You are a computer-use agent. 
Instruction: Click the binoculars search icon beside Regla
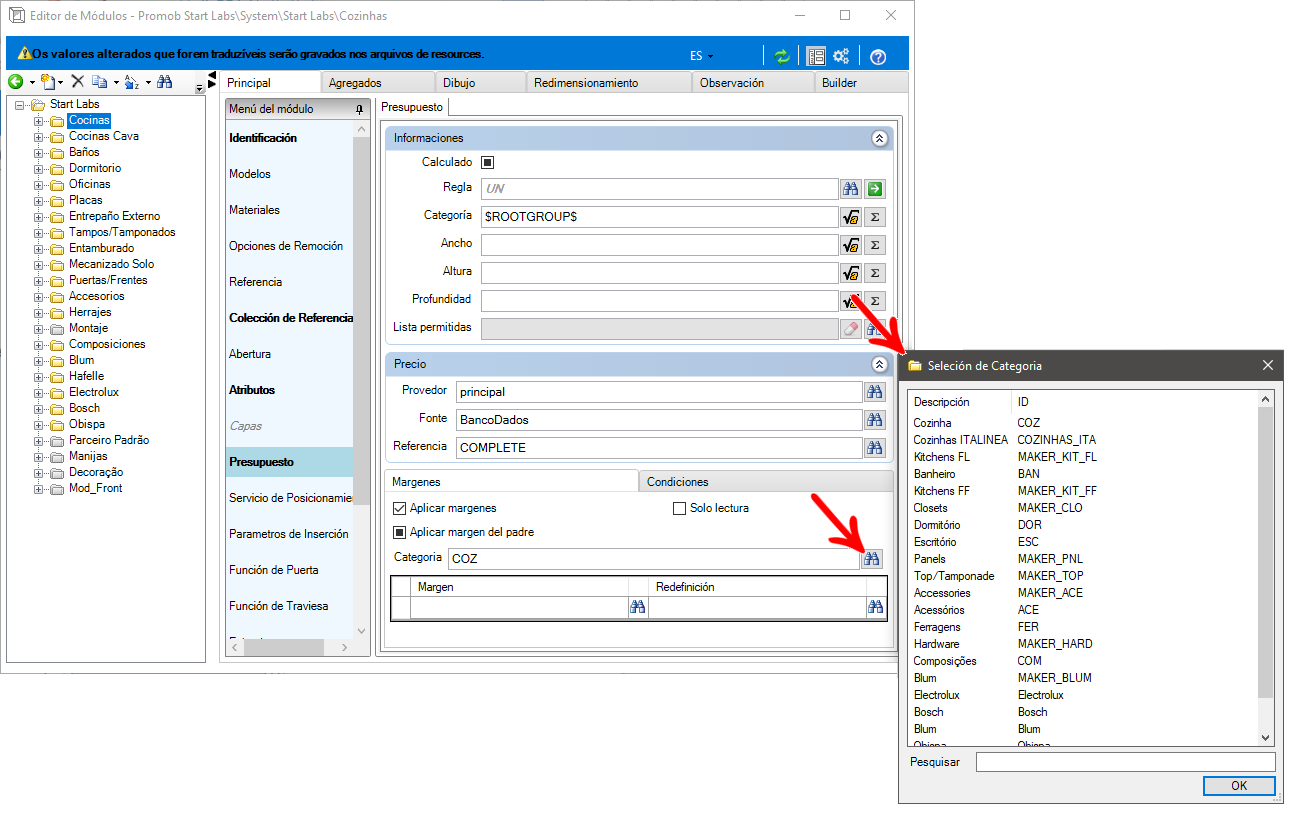pos(851,188)
